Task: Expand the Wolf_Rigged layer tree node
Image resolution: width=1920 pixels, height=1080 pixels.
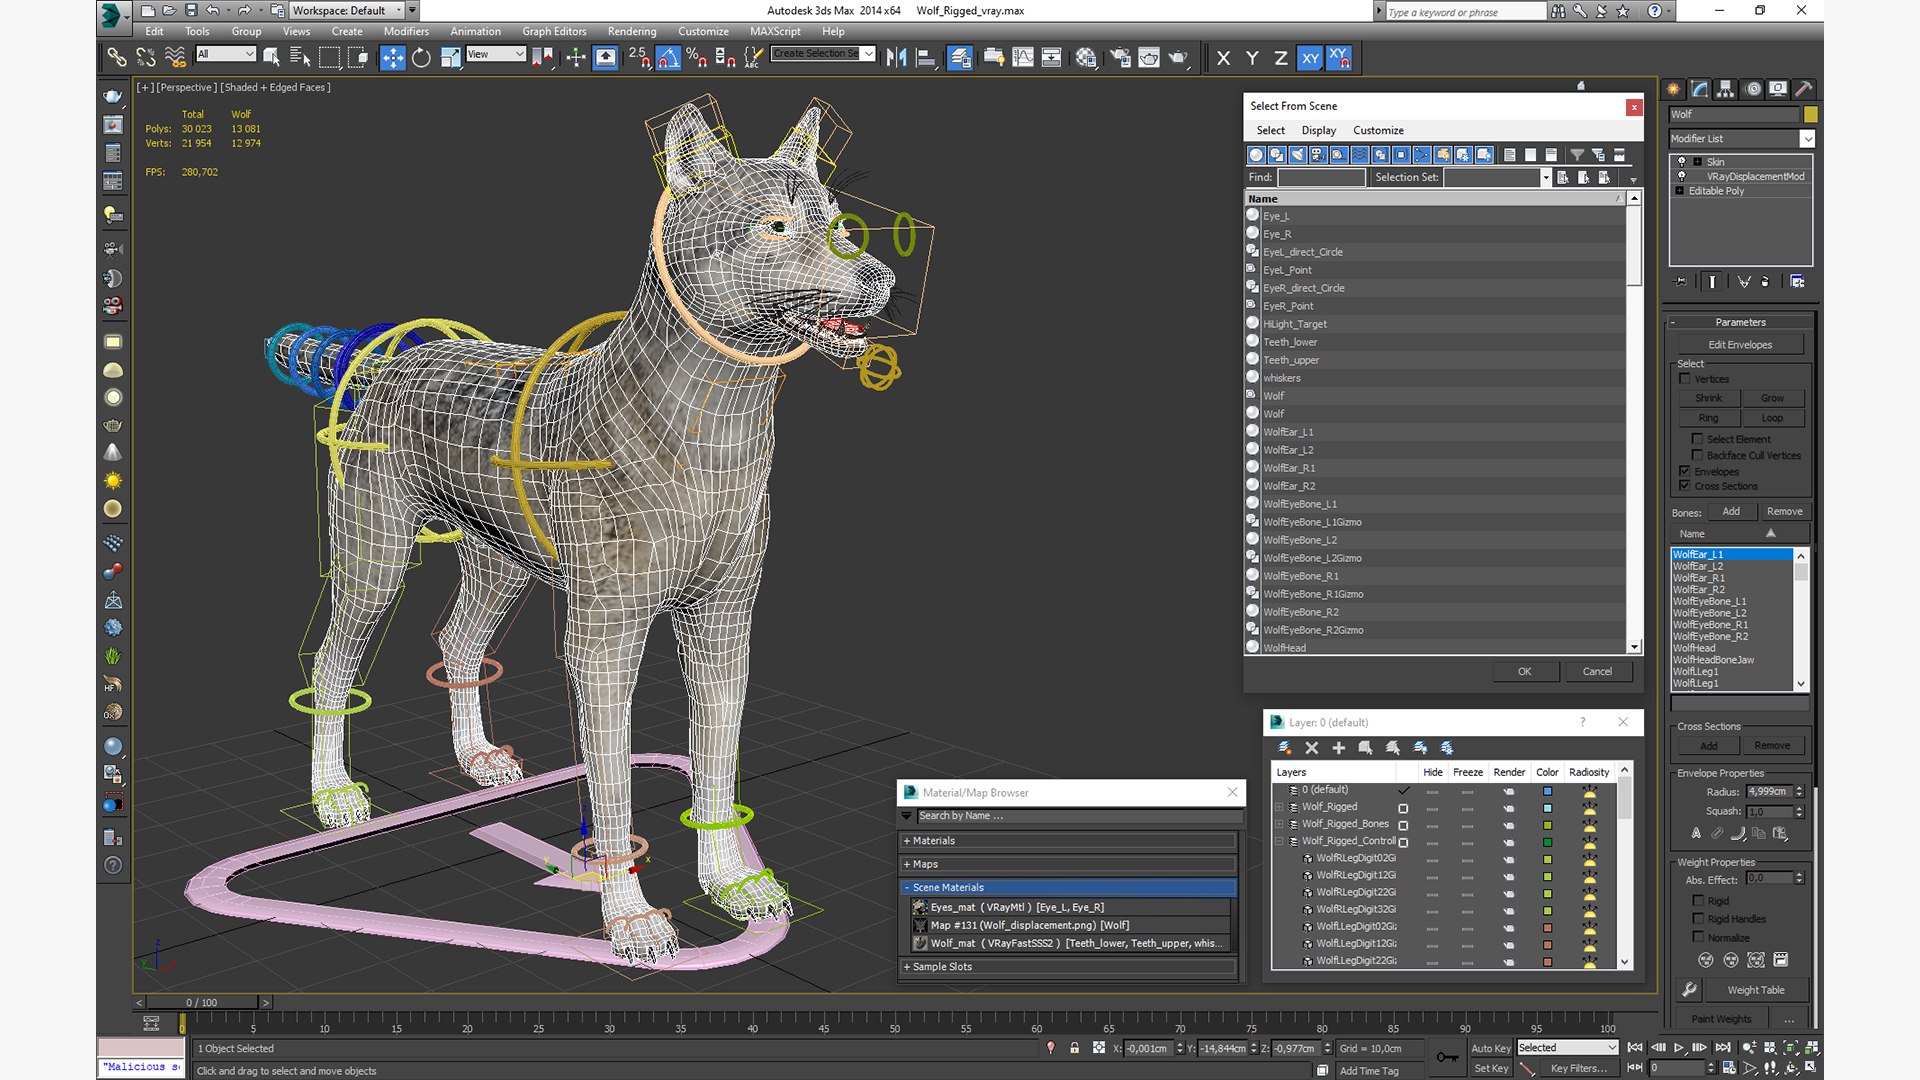Action: pyautogui.click(x=1279, y=807)
